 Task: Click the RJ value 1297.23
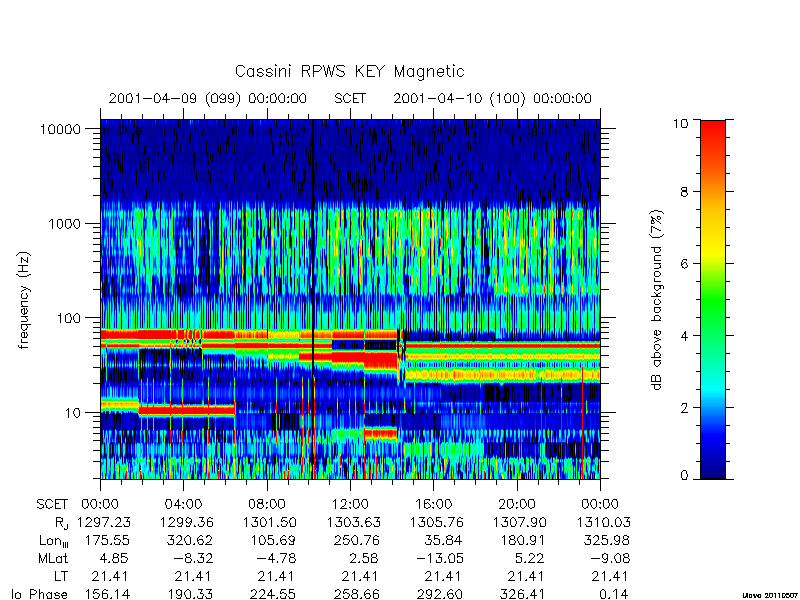point(104,522)
